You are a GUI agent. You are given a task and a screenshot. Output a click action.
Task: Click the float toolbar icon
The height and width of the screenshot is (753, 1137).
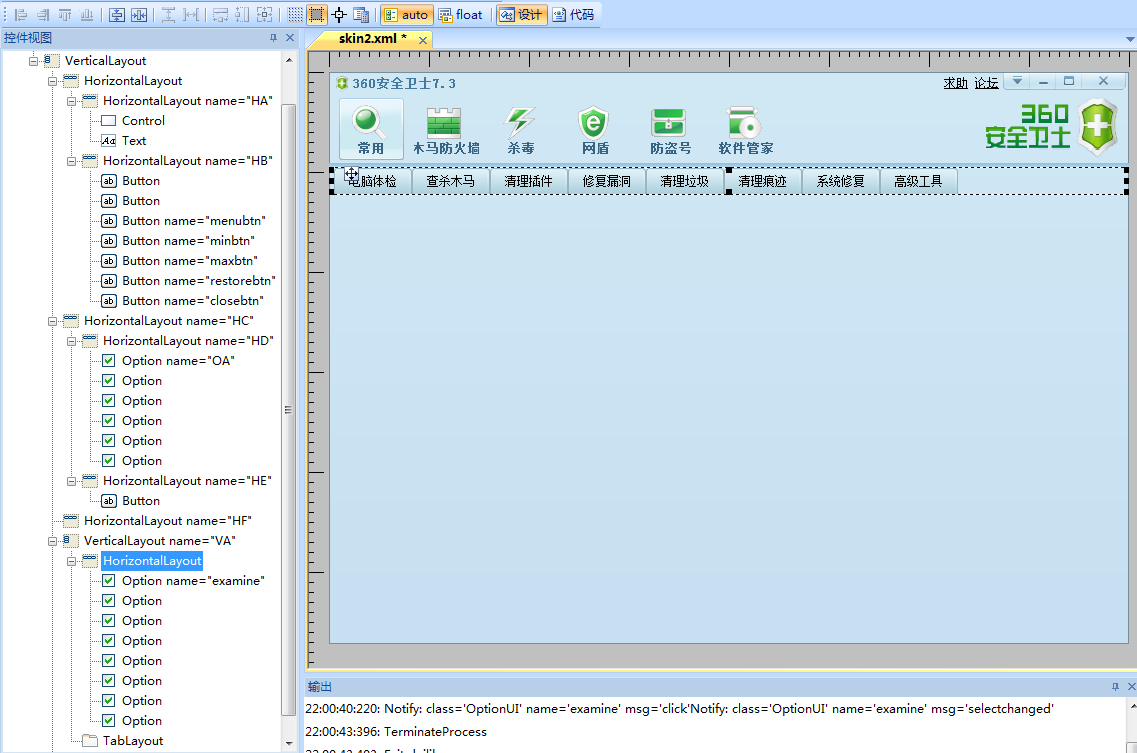tap(461, 14)
